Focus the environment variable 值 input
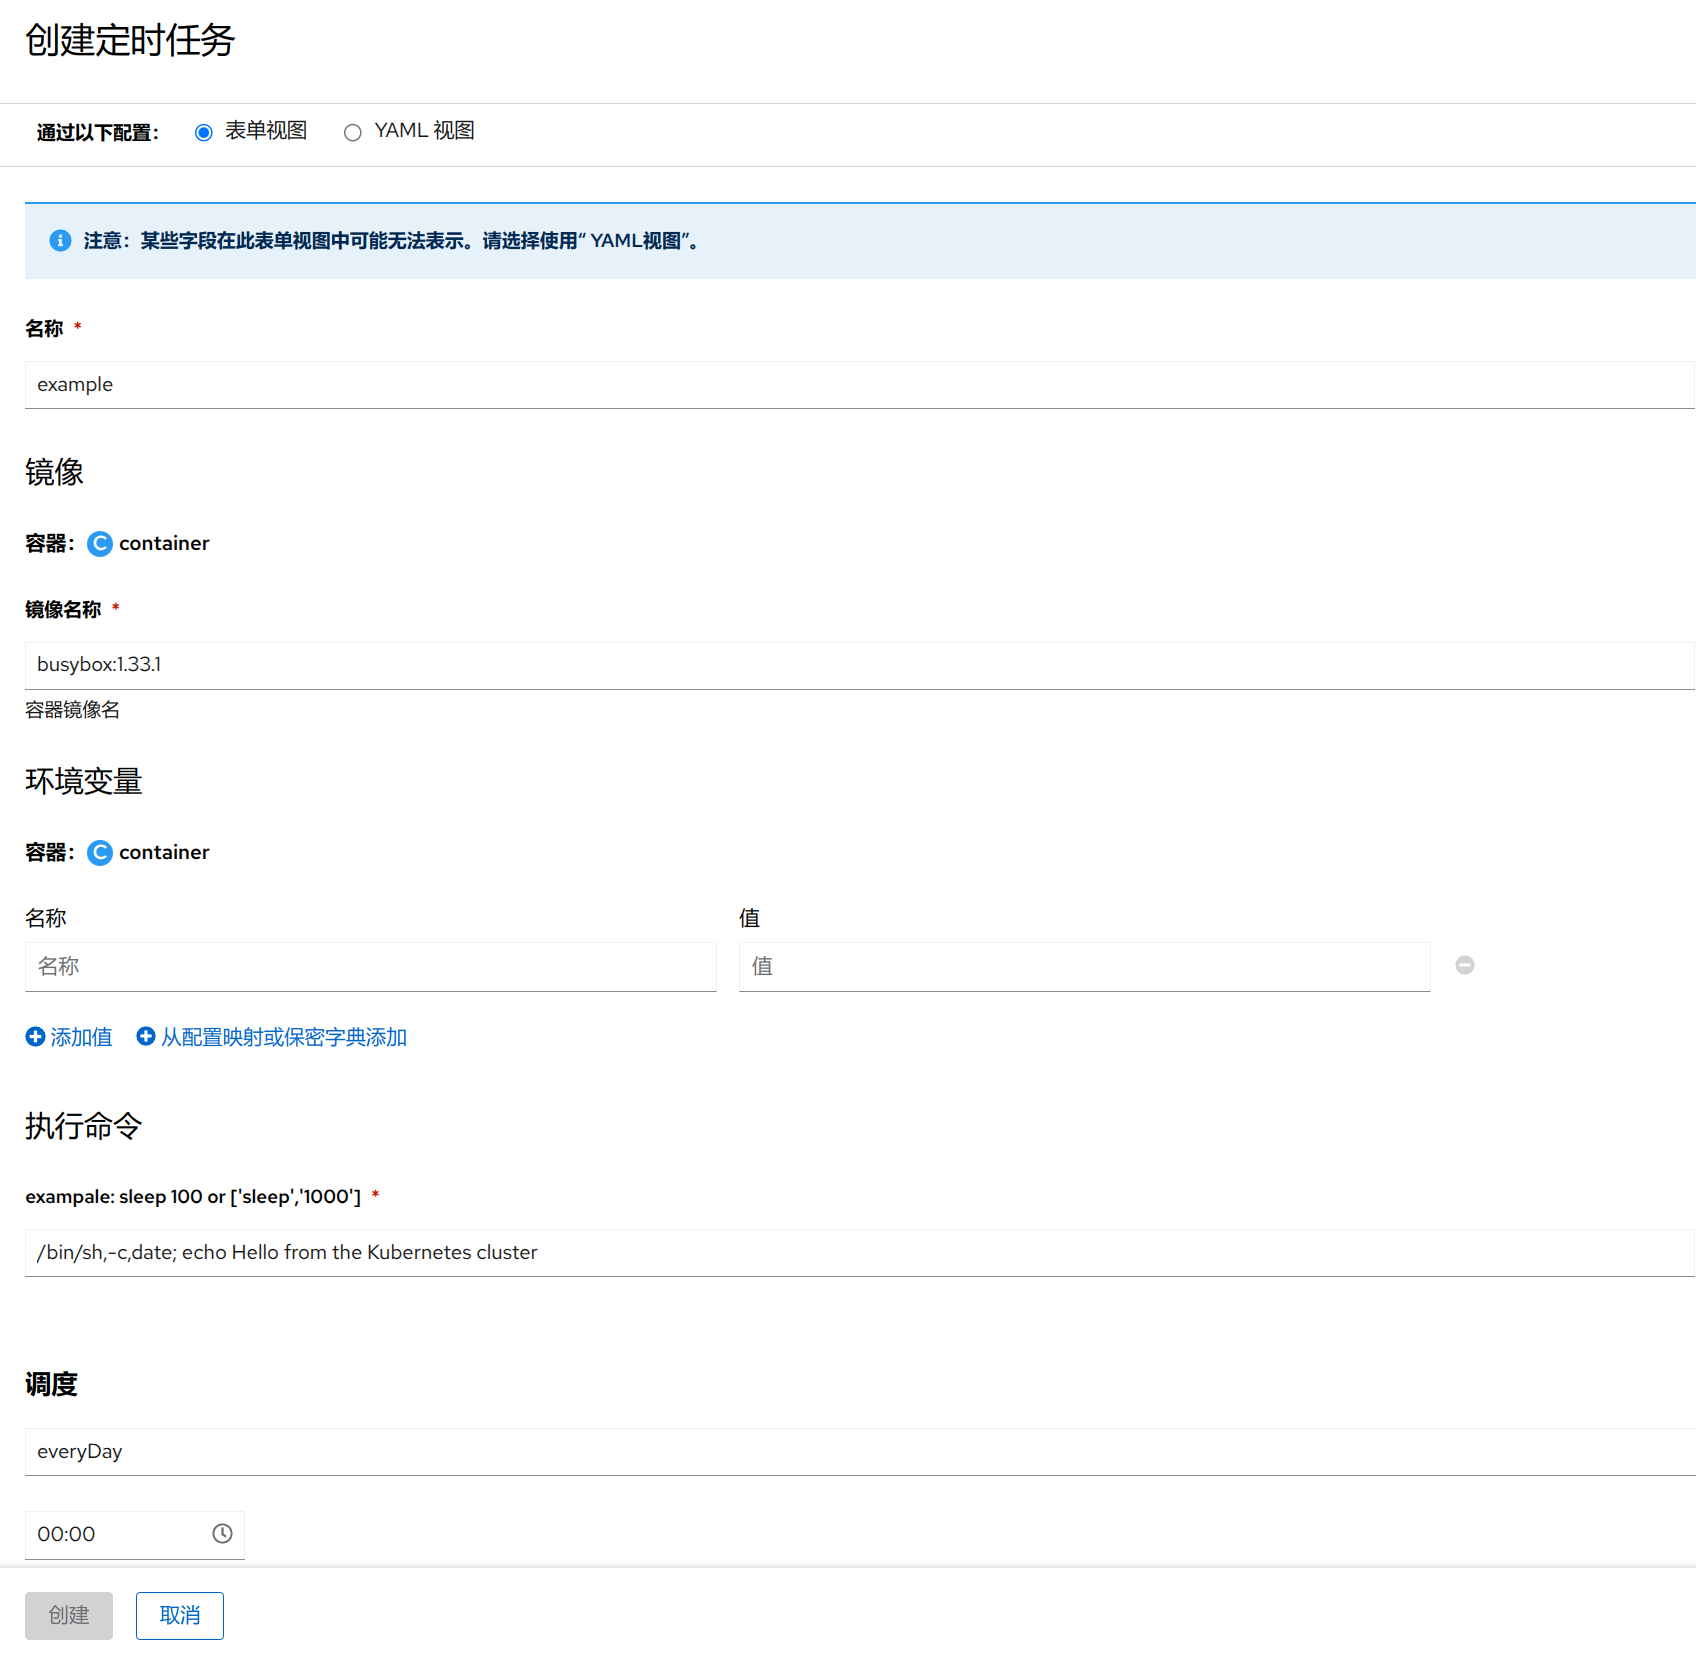This screenshot has height=1656, width=1696. [x=1084, y=967]
